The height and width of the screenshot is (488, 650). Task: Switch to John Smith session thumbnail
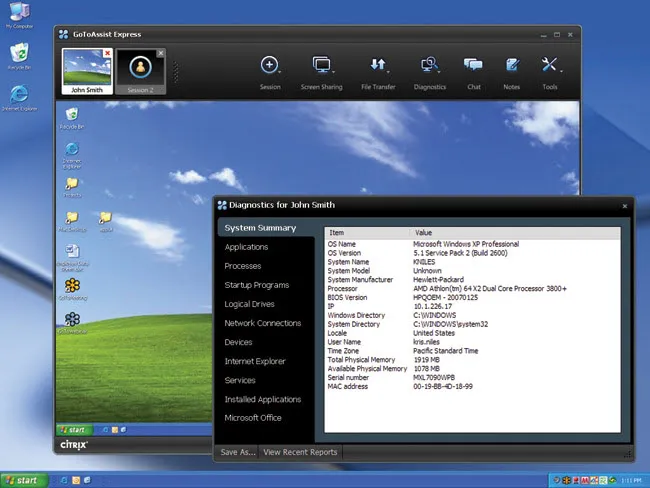click(87, 71)
